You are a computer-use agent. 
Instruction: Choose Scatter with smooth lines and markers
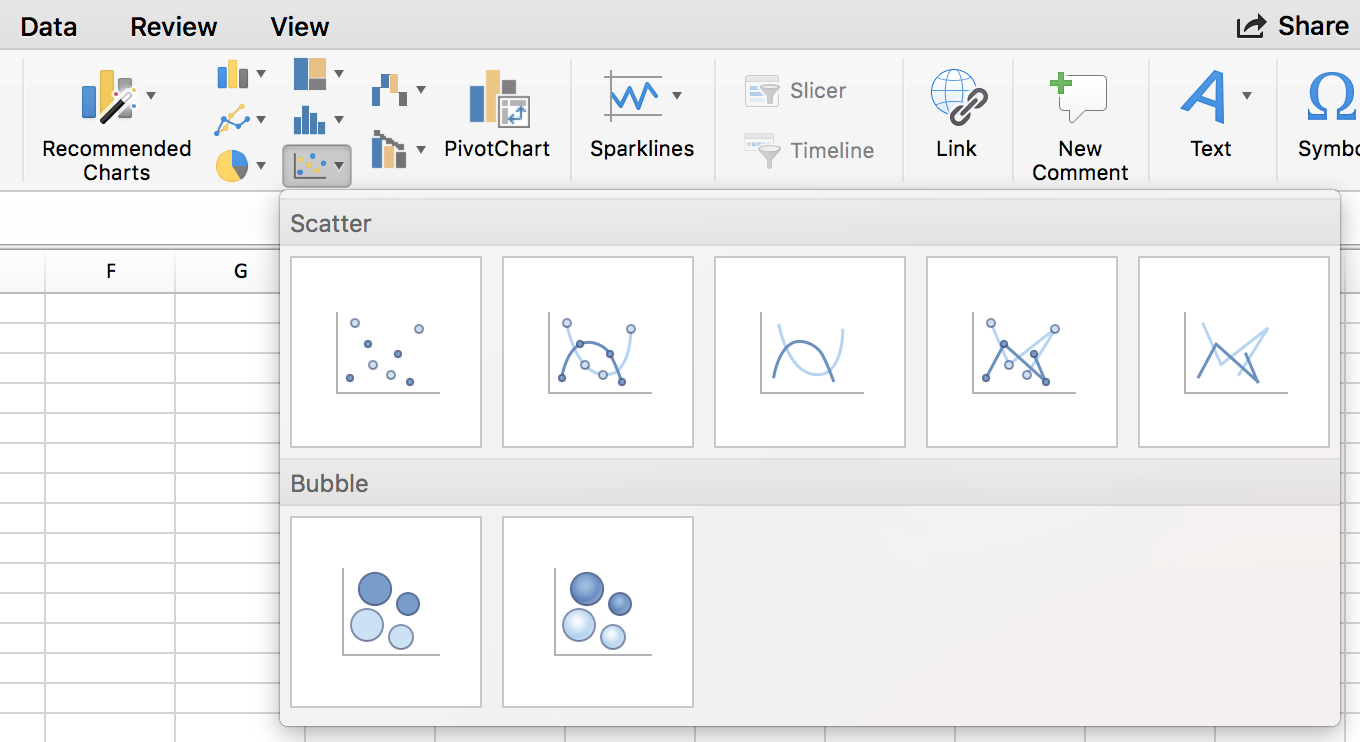pyautogui.click(x=598, y=352)
